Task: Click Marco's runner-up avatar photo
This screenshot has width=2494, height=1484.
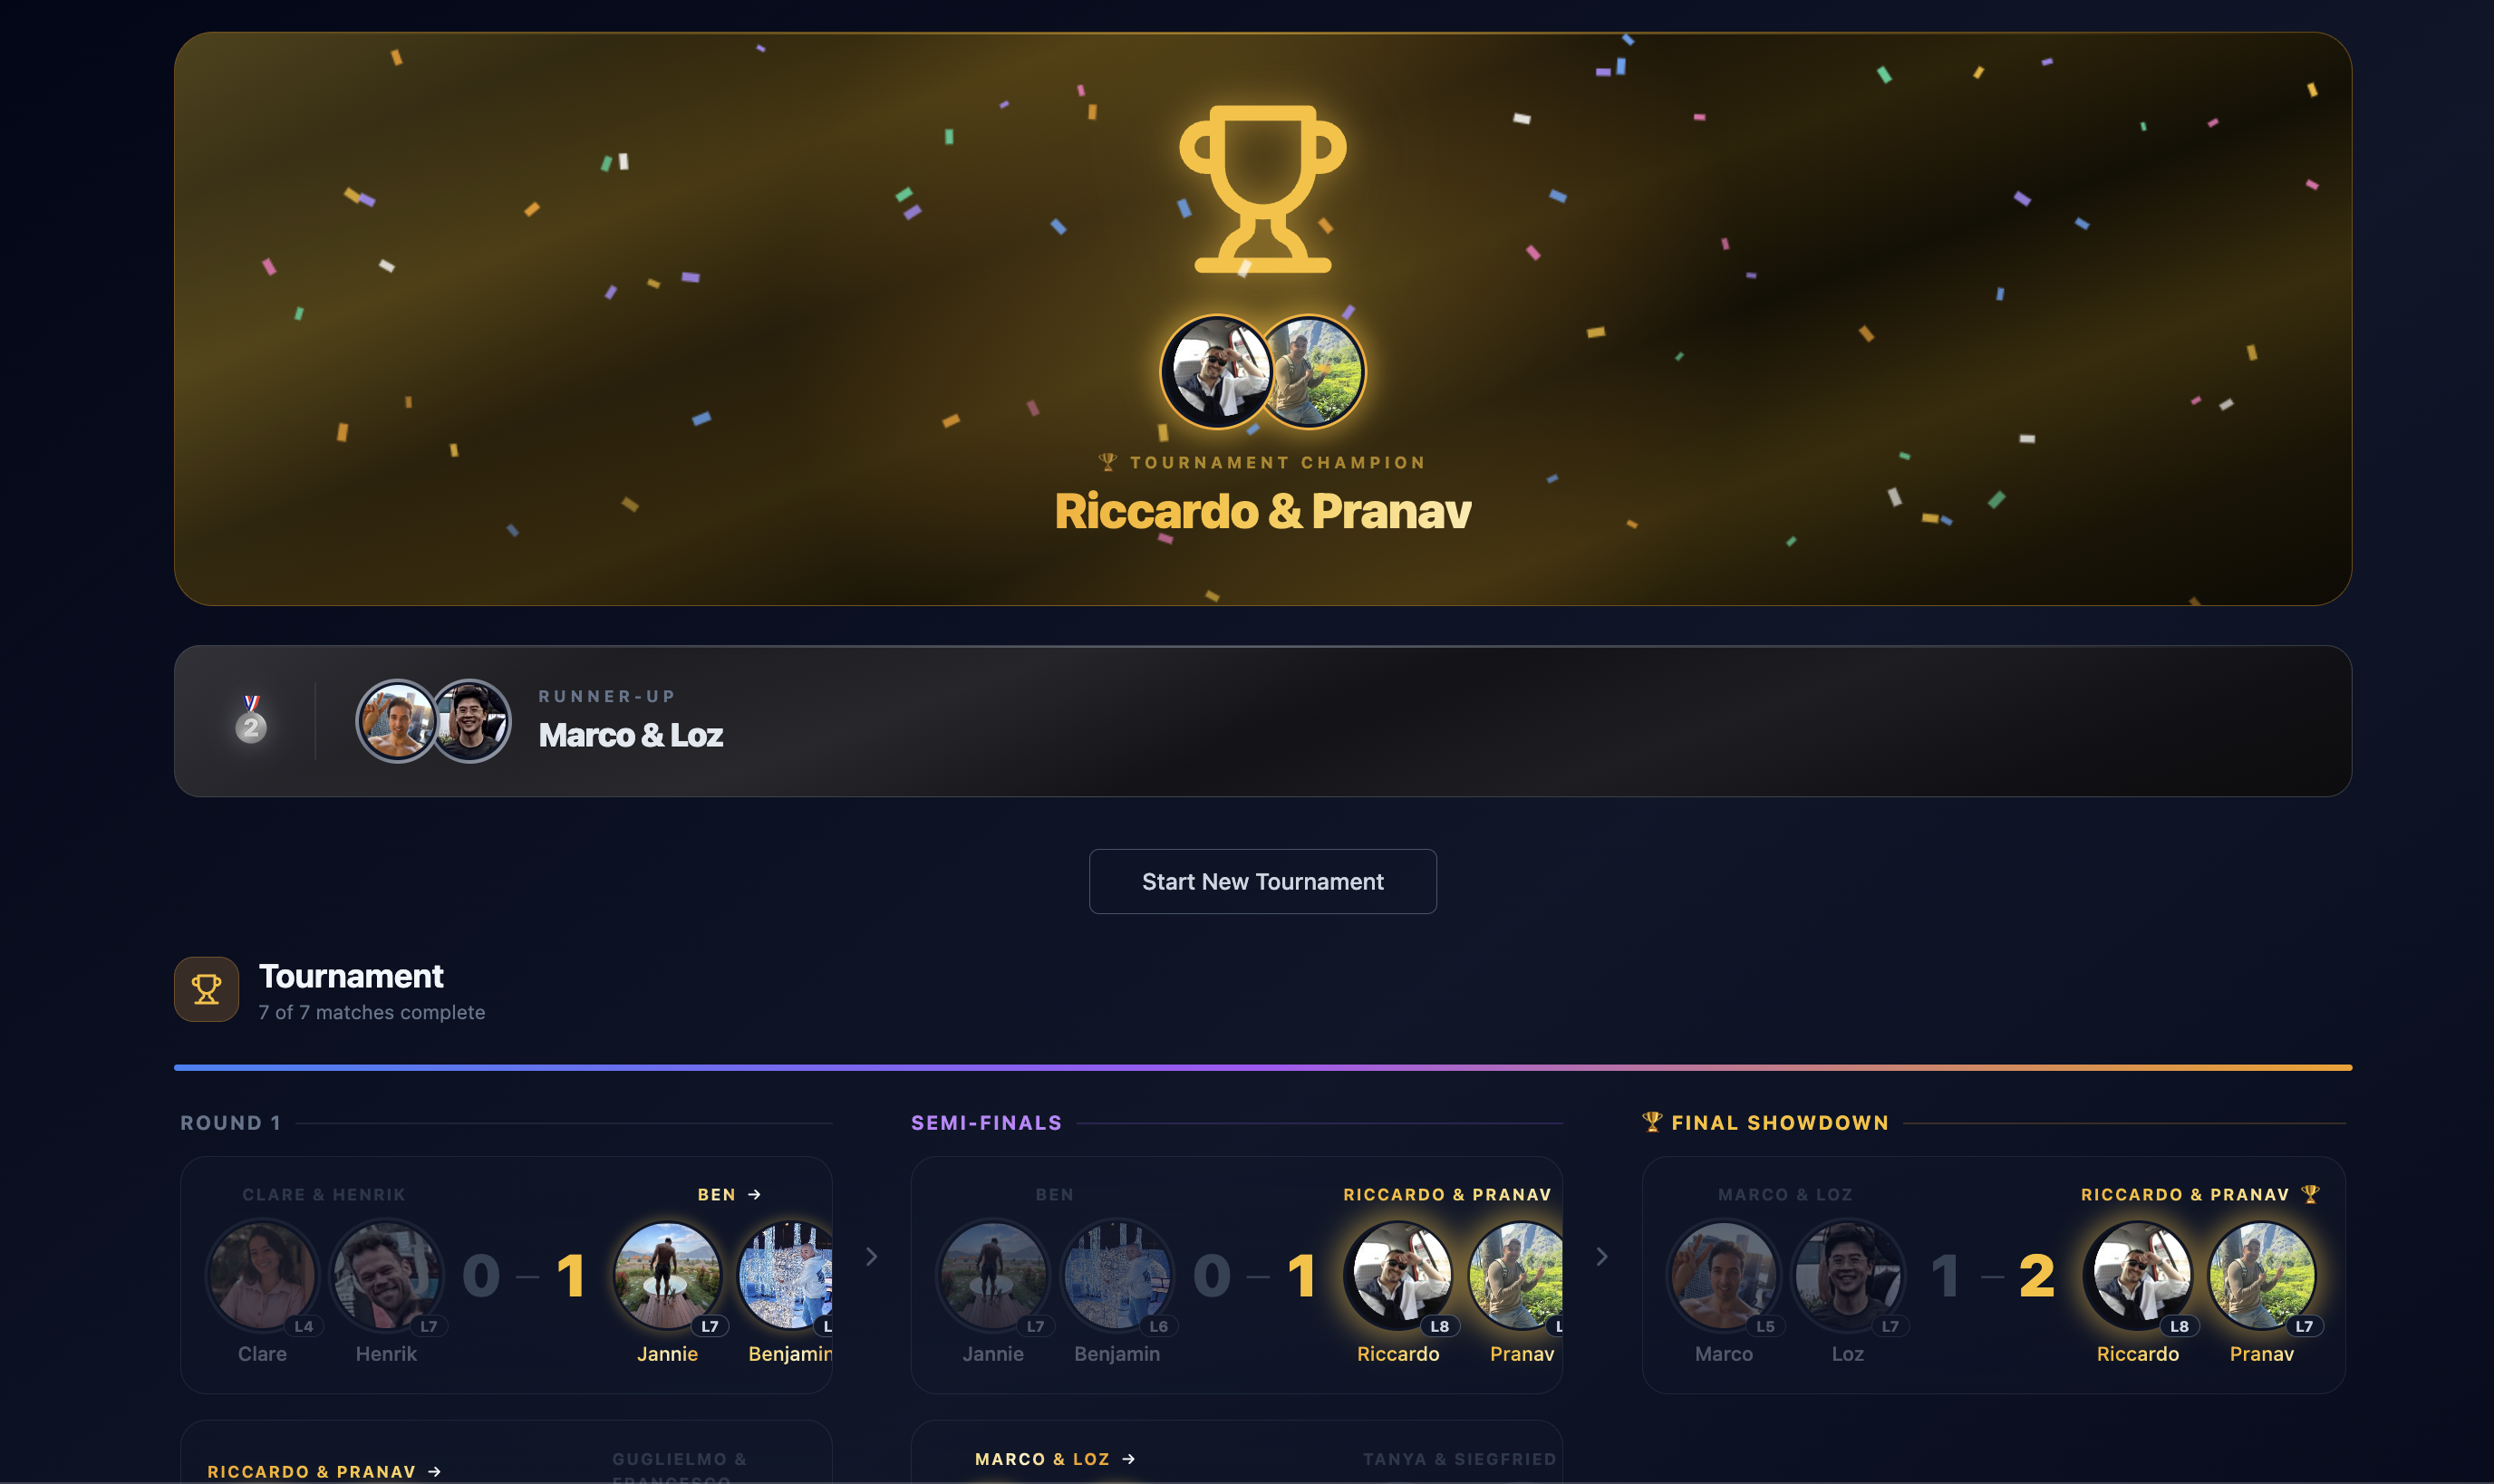Action: point(397,721)
